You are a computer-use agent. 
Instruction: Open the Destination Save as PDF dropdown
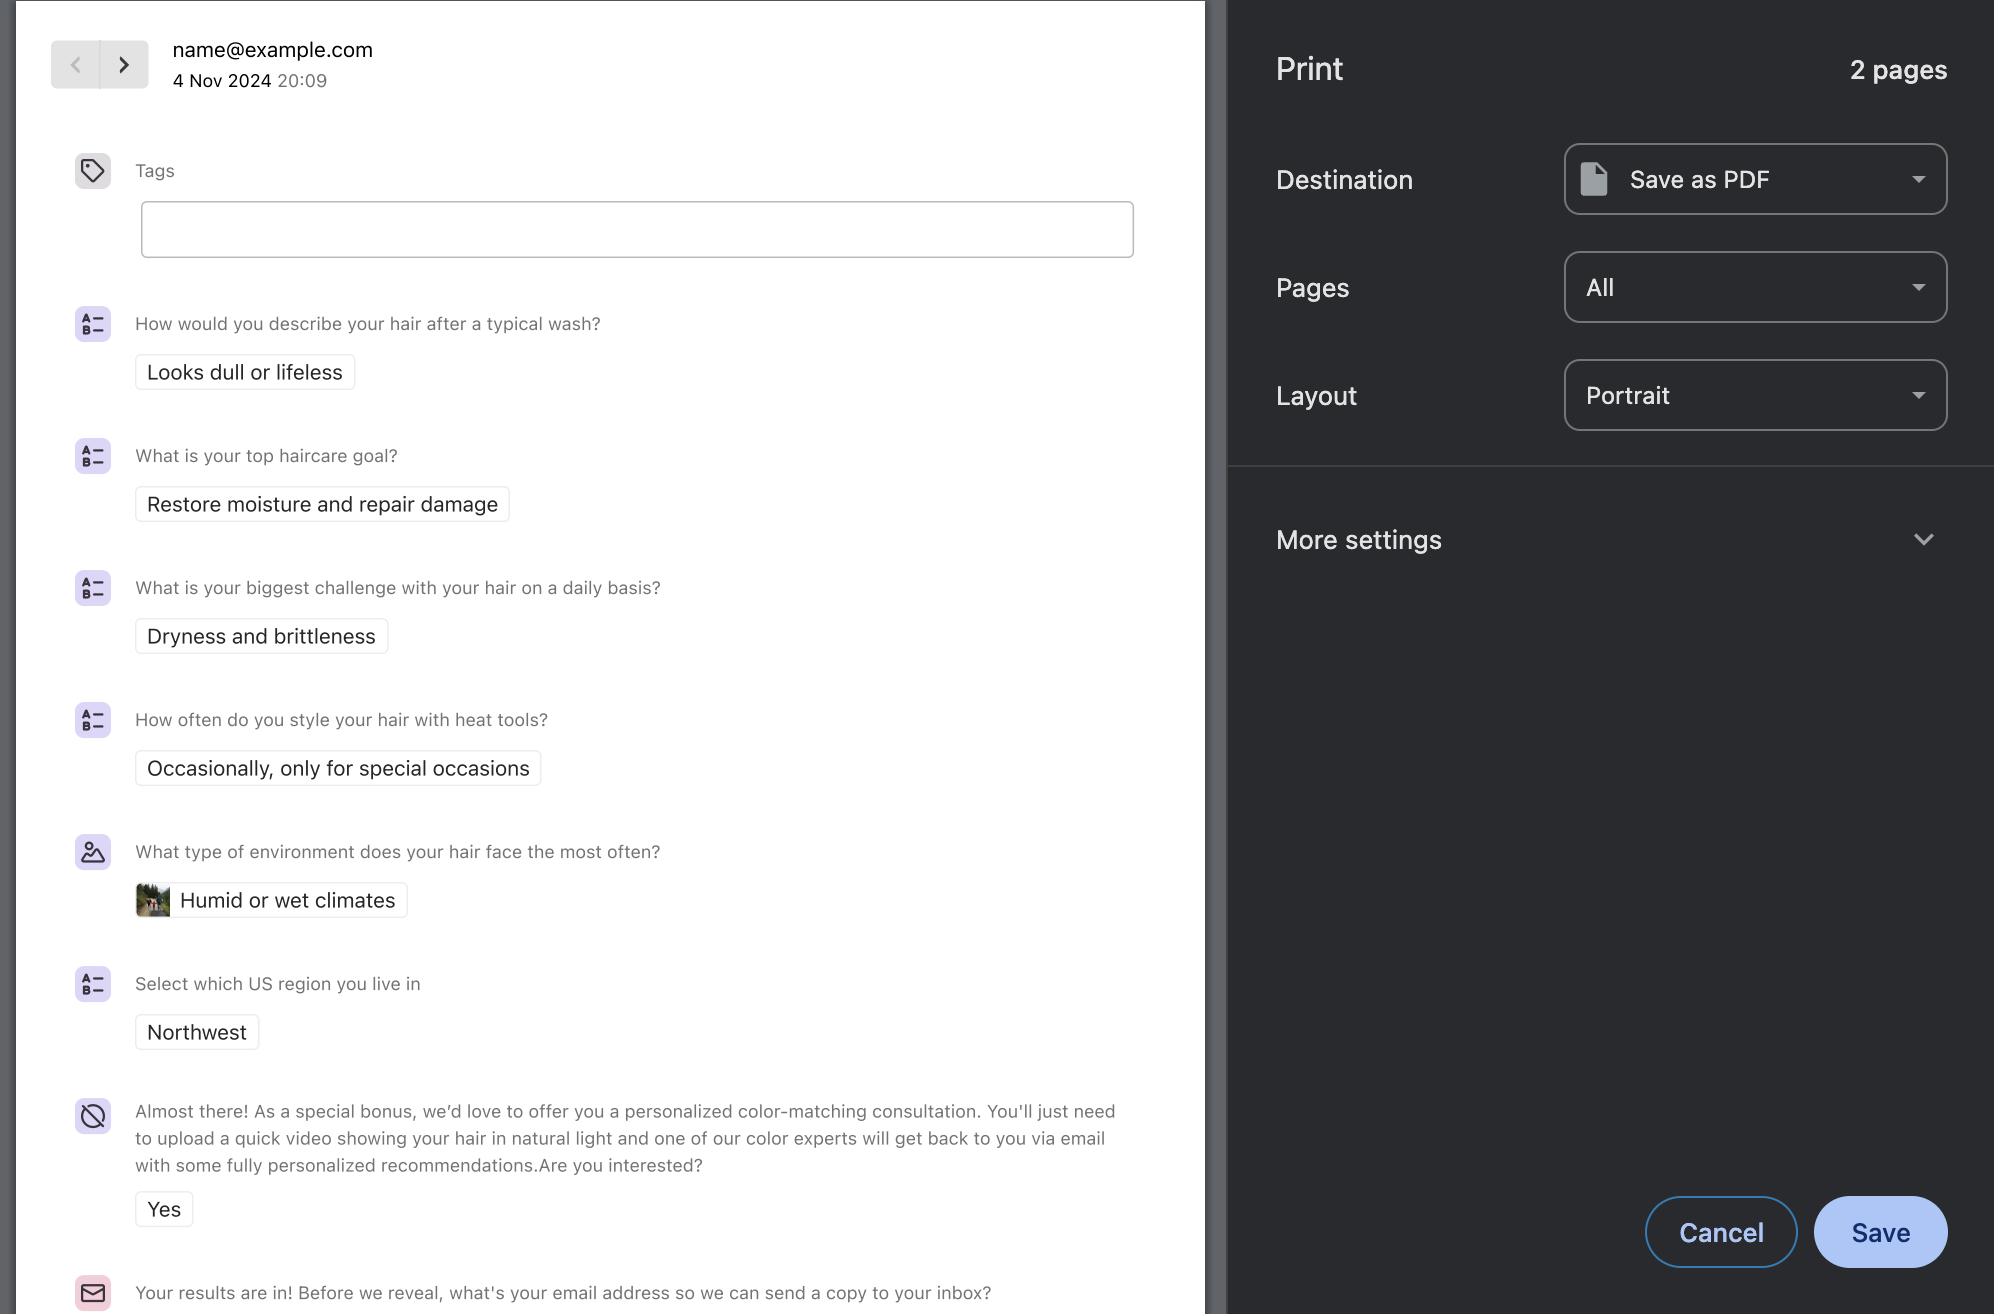pos(1755,179)
